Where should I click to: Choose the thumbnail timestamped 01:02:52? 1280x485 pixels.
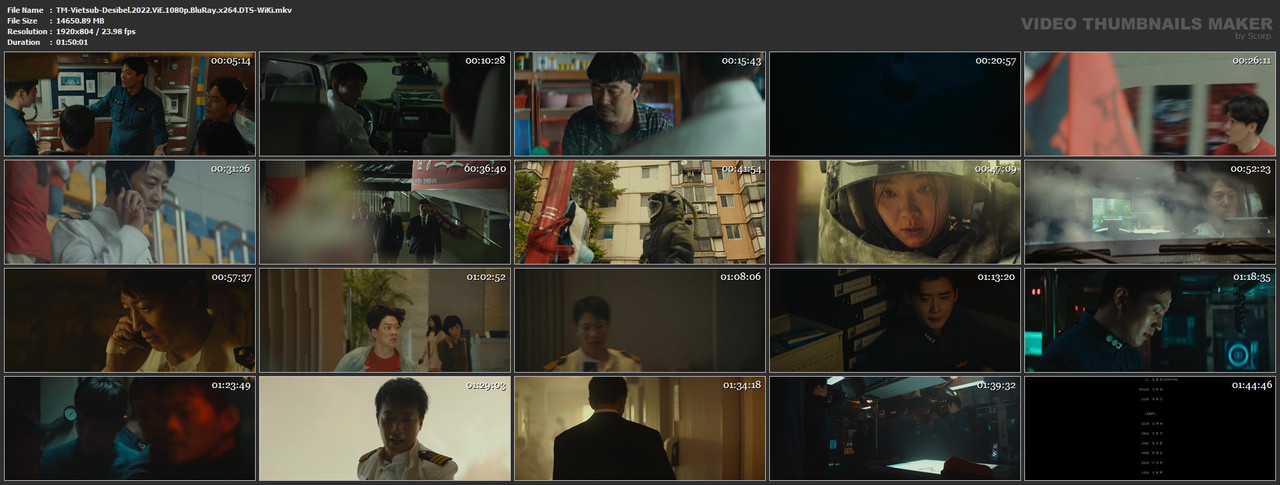(385, 320)
